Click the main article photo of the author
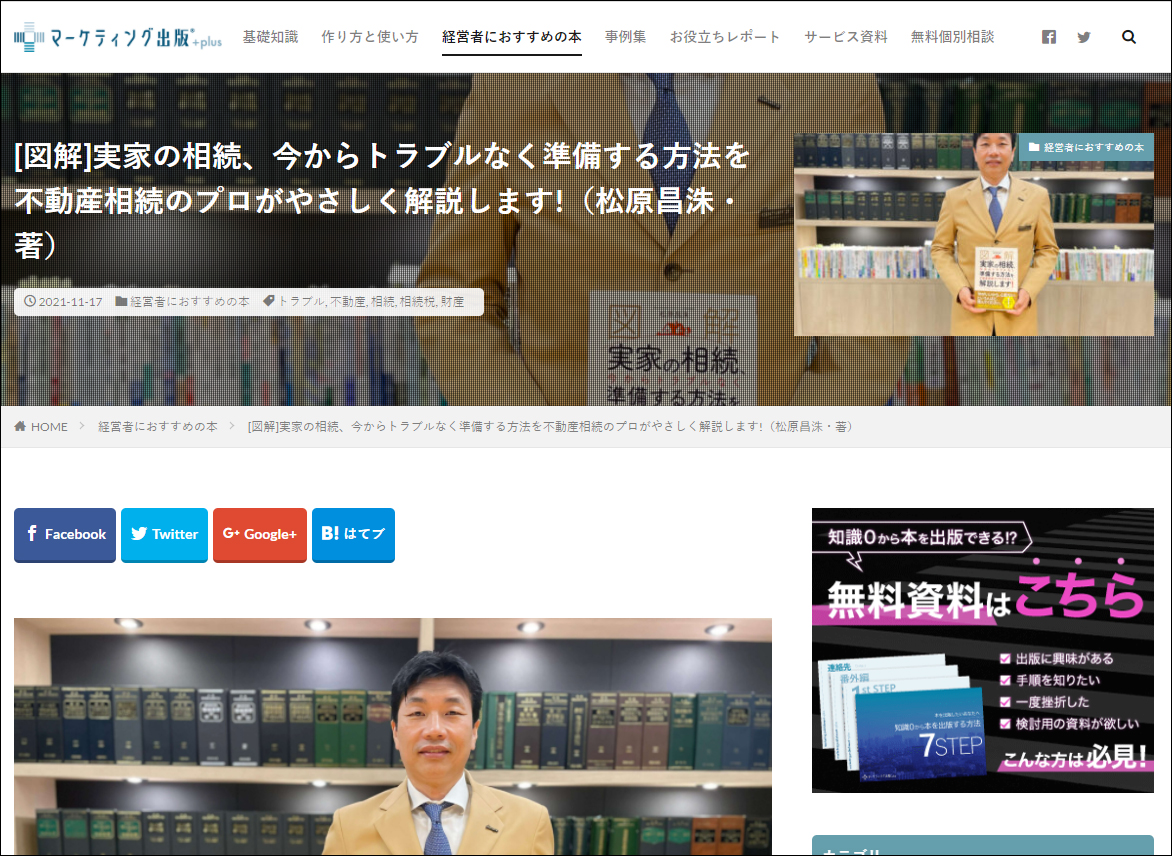The image size is (1172, 856). pyautogui.click(x=393, y=736)
